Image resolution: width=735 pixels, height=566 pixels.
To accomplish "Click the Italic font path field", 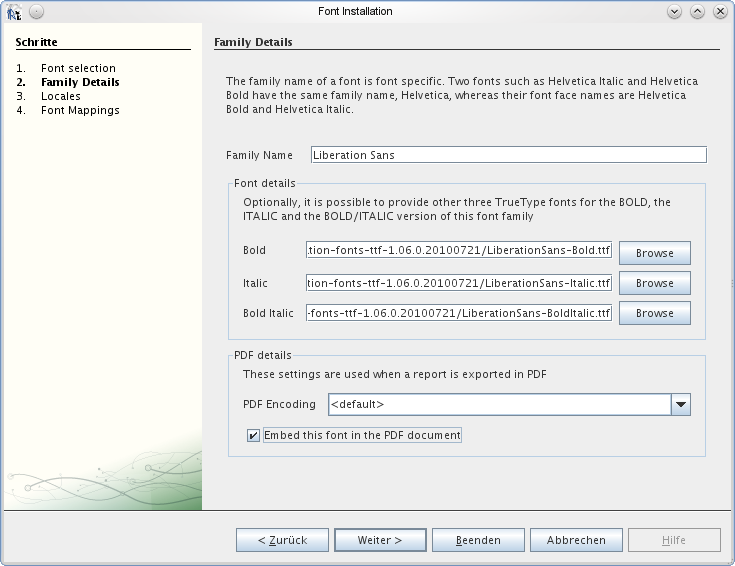I will (459, 283).
